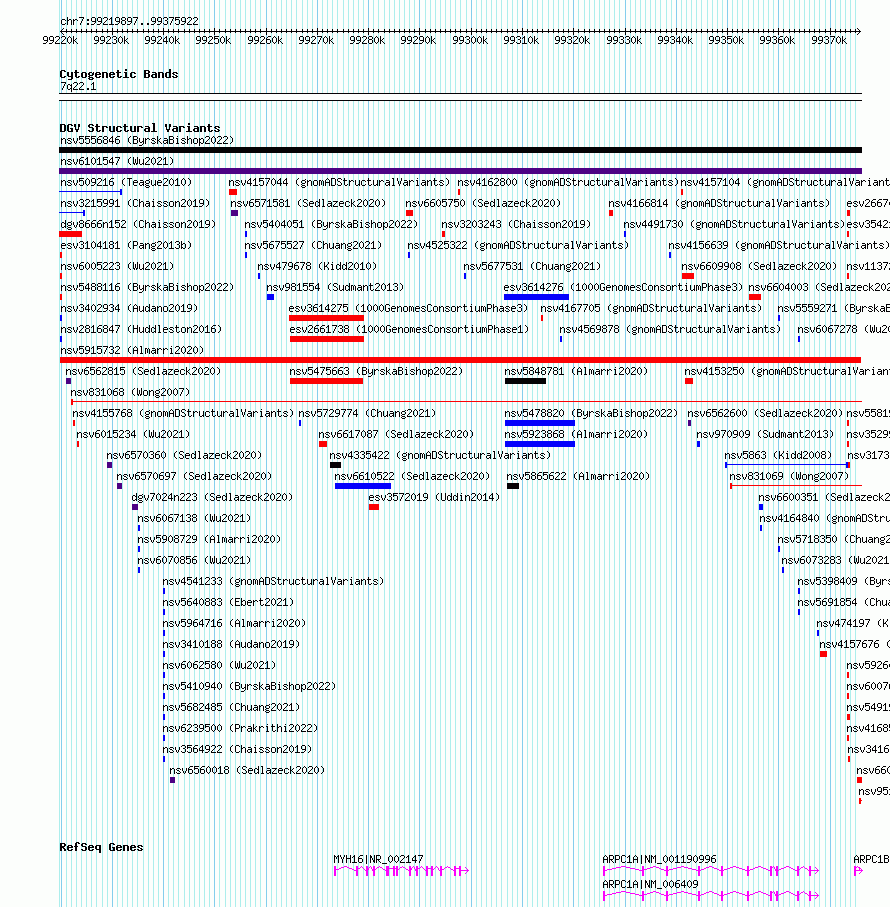Click esv3614275 1000GenomesConsortiumPhase3 label
Image resolution: width=890 pixels, height=907 pixels.
408,308
